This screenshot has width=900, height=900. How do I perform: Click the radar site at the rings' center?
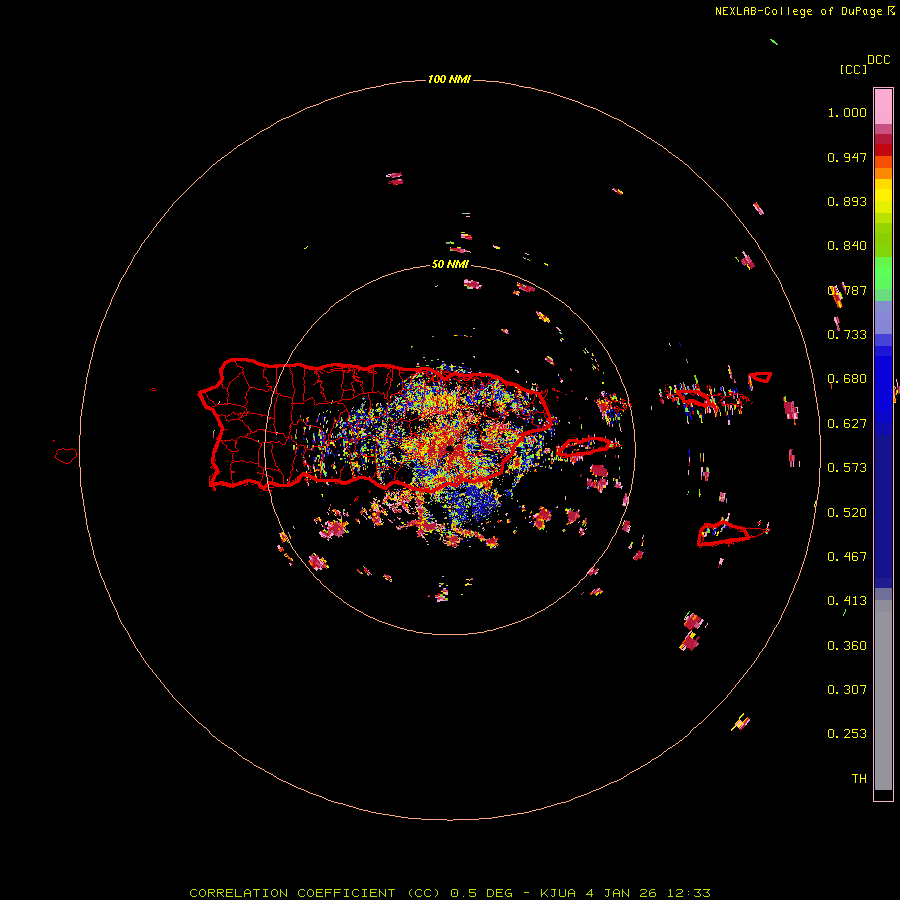(x=450, y=449)
